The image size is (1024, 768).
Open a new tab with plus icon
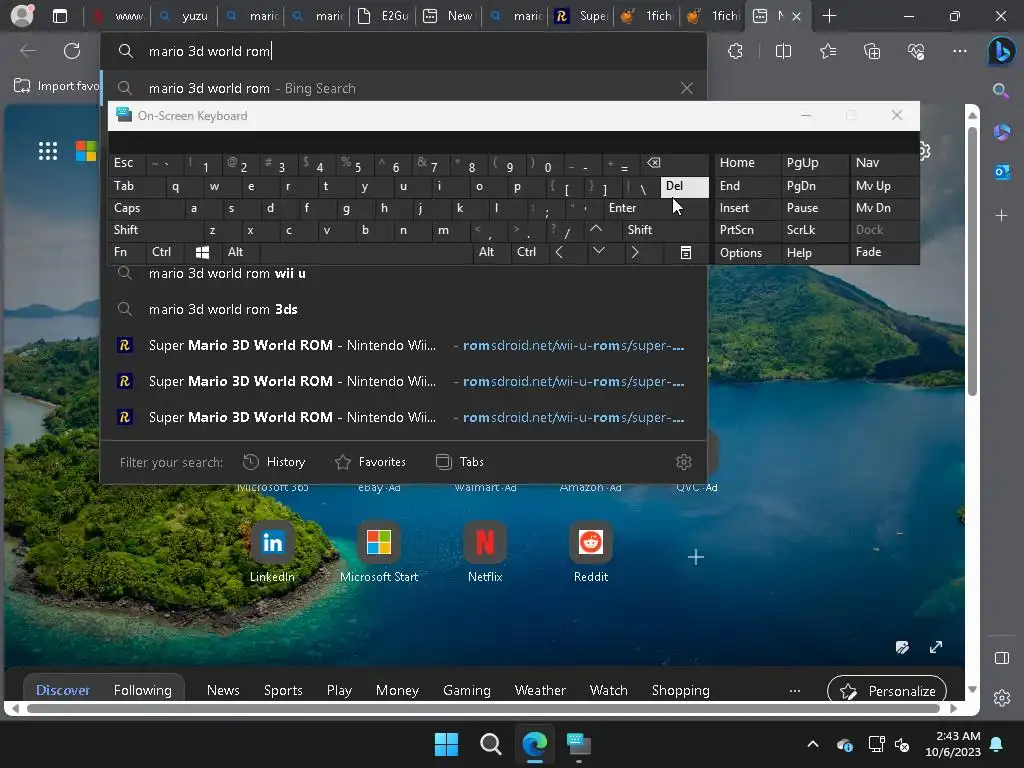[x=829, y=16]
